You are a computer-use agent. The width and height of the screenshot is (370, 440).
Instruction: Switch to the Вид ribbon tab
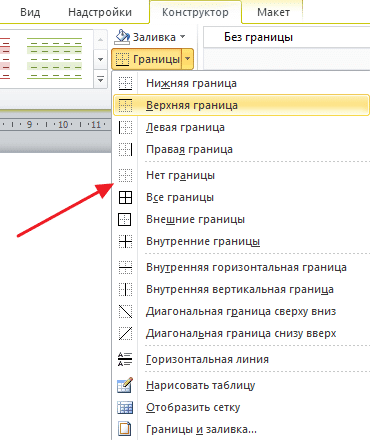pyautogui.click(x=30, y=12)
